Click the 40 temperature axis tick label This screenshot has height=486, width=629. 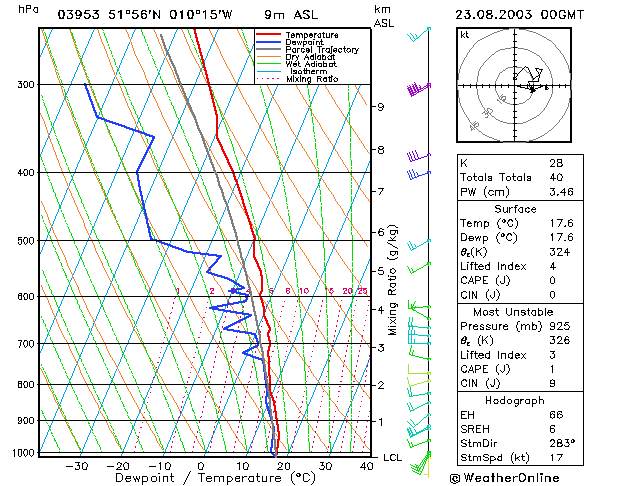coord(366,466)
